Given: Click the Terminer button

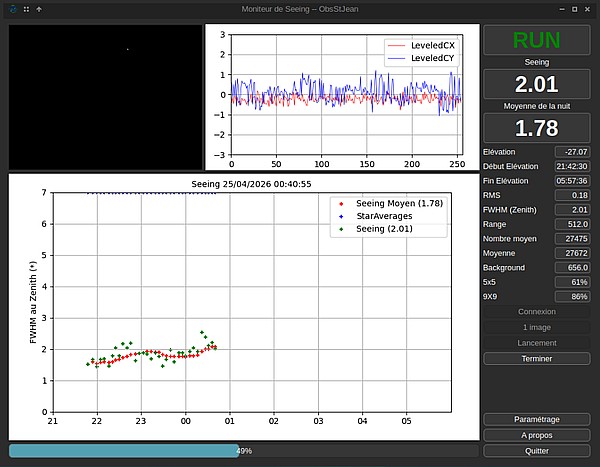Looking at the screenshot, I should click(536, 359).
